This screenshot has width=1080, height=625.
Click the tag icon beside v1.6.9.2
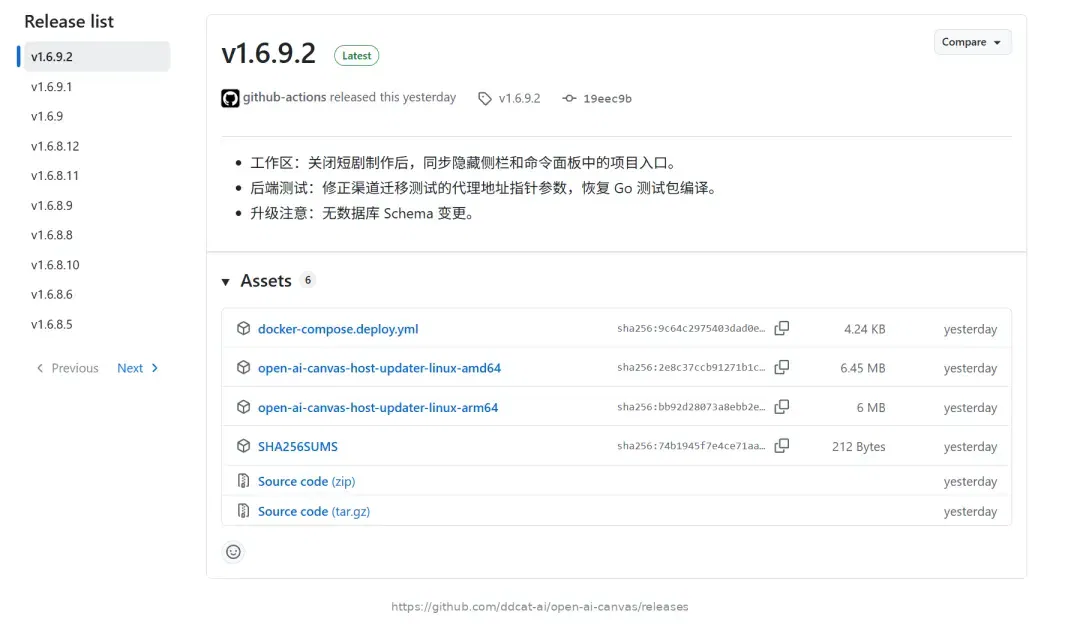click(x=485, y=99)
